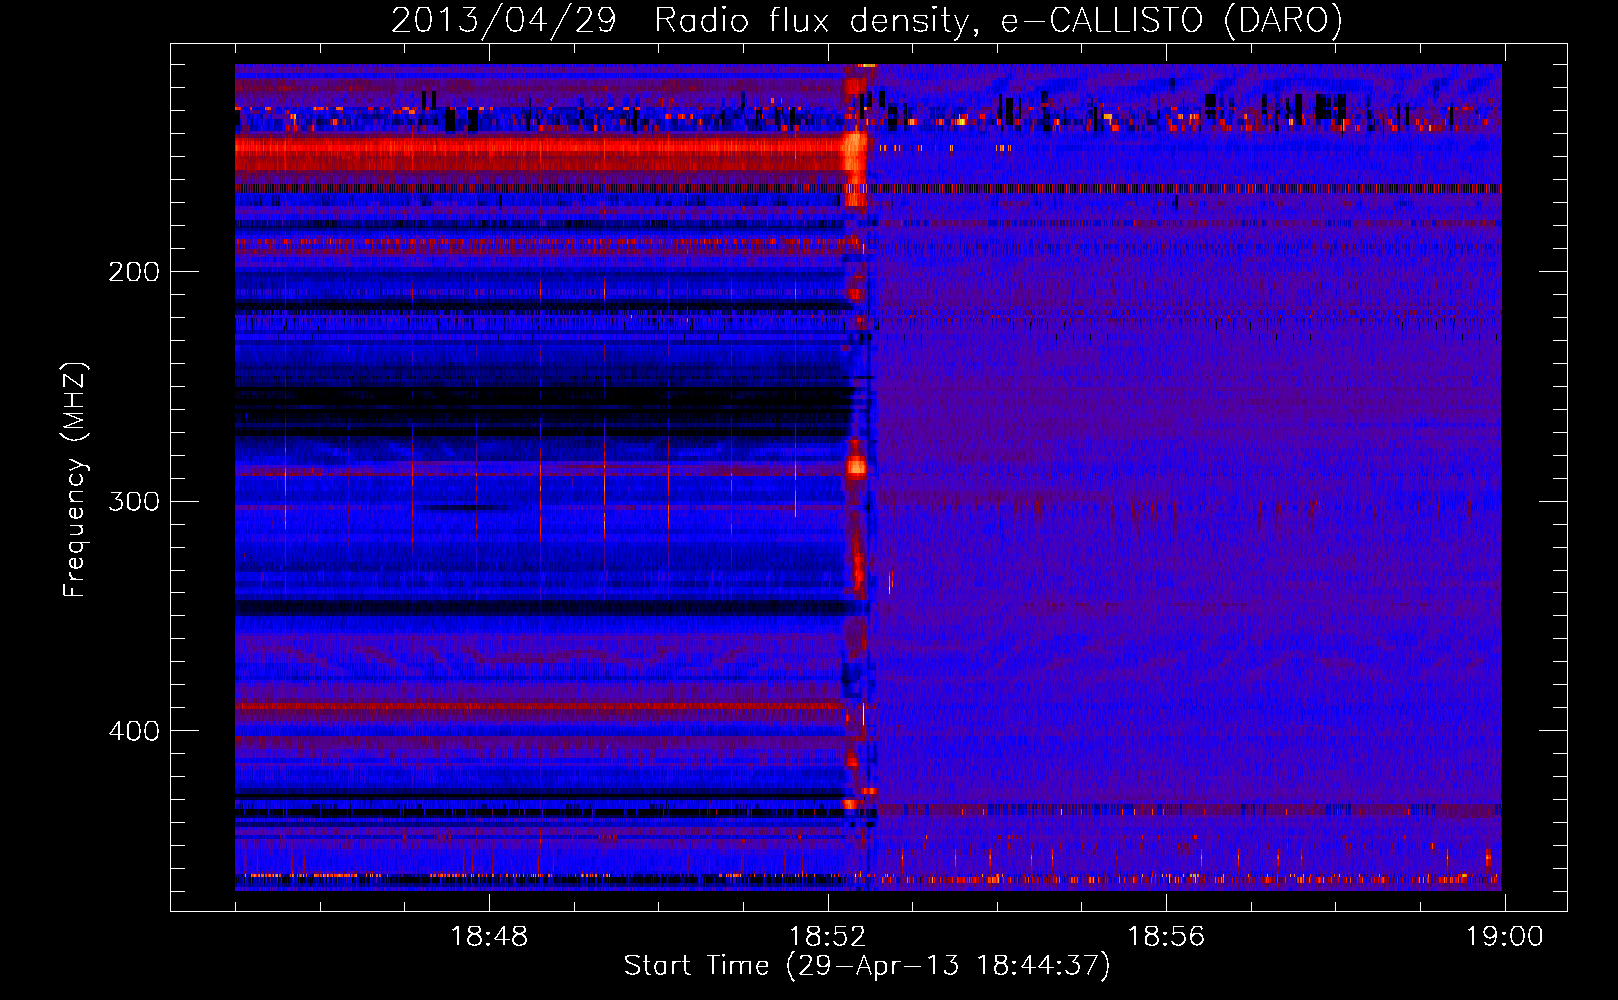Viewport: 1618px width, 1000px height.
Task: Click the 18:48 time tick label
Action: (489, 937)
